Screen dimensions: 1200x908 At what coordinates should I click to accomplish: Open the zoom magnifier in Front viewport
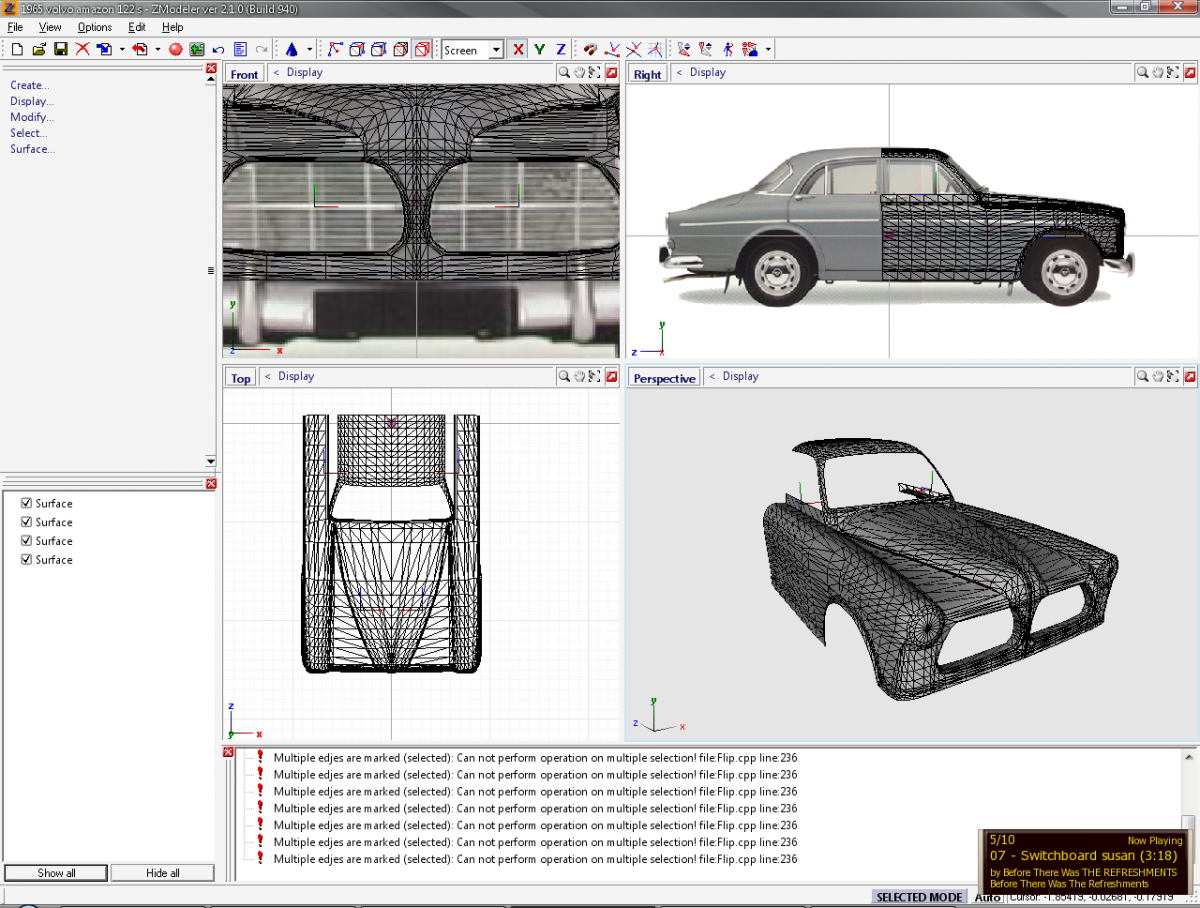pyautogui.click(x=564, y=72)
